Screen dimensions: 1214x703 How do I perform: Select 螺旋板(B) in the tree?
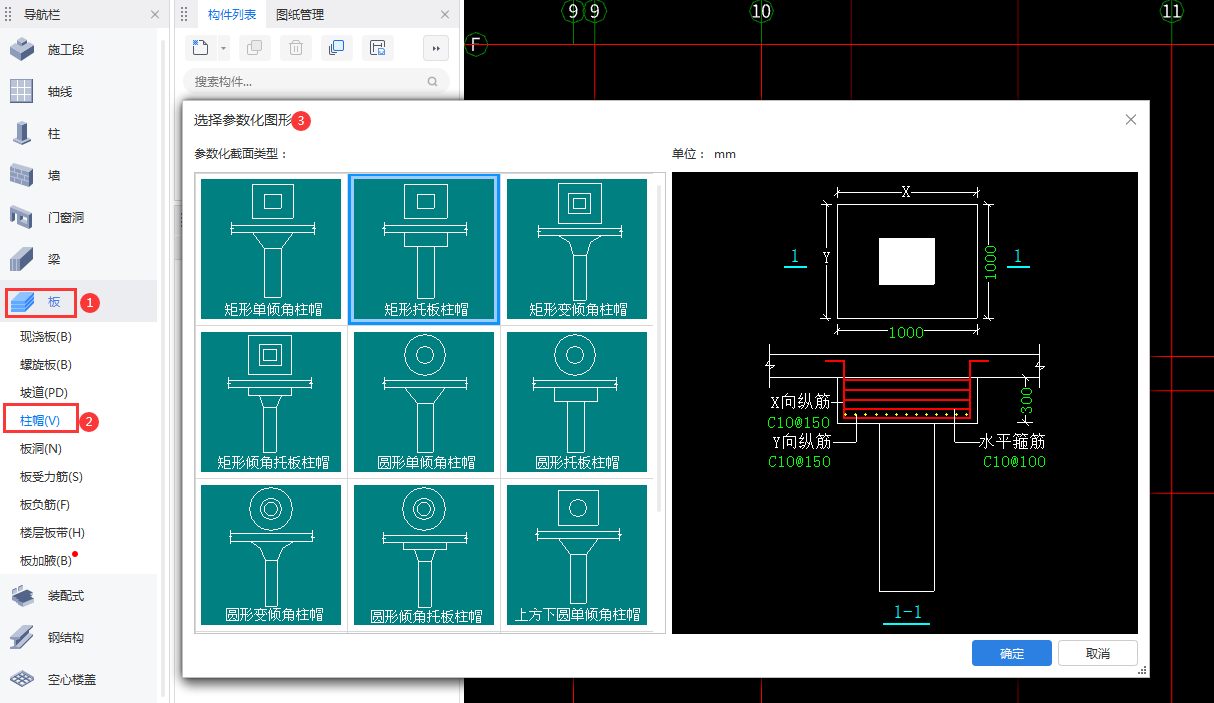(x=46, y=365)
